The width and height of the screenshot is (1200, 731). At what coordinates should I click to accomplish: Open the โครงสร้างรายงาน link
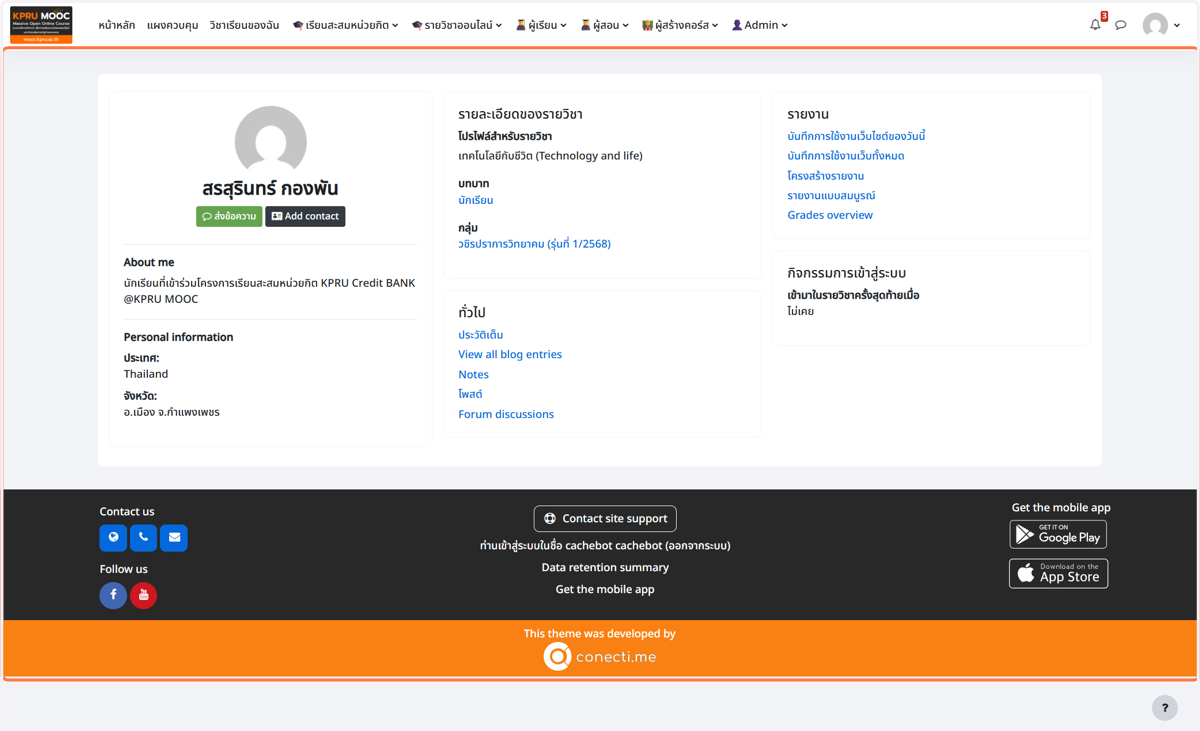coord(825,176)
